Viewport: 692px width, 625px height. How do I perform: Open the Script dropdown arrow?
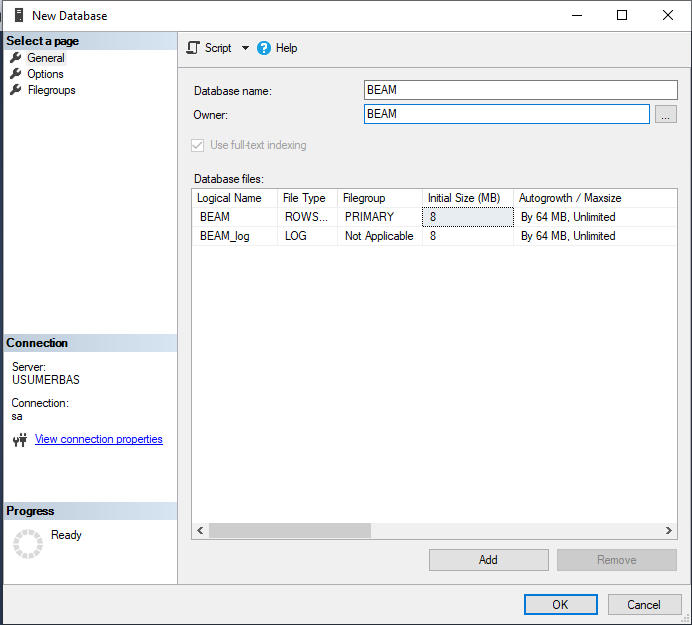245,48
